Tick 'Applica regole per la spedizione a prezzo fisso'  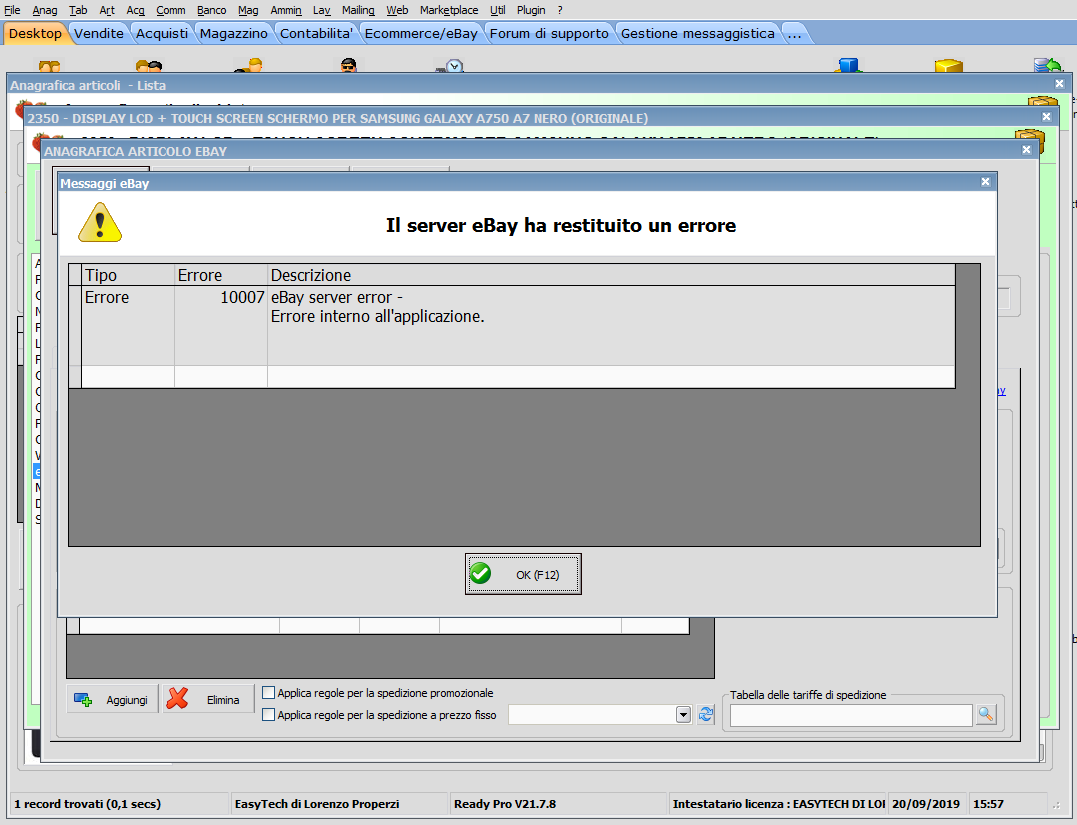point(269,714)
